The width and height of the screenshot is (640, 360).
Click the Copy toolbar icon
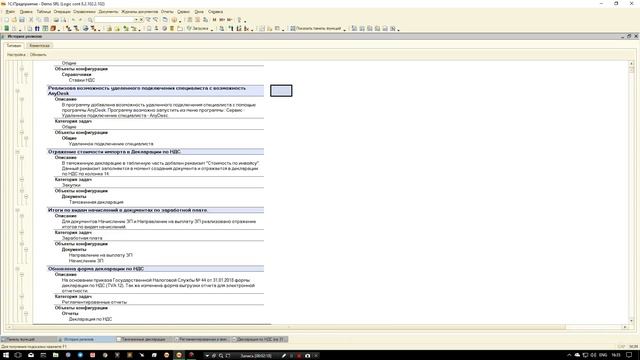click(x=39, y=20)
